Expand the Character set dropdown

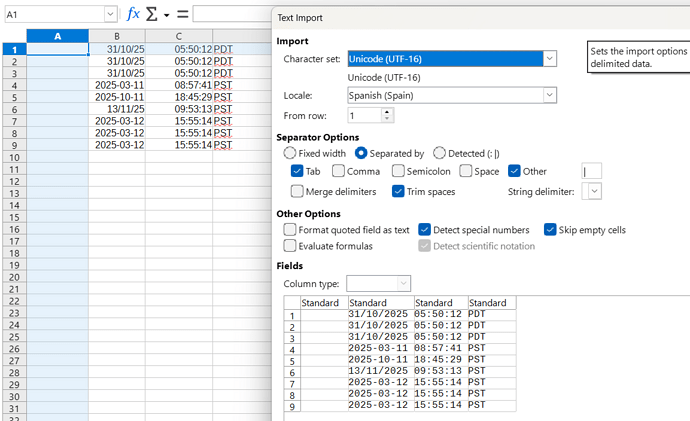pyautogui.click(x=549, y=59)
